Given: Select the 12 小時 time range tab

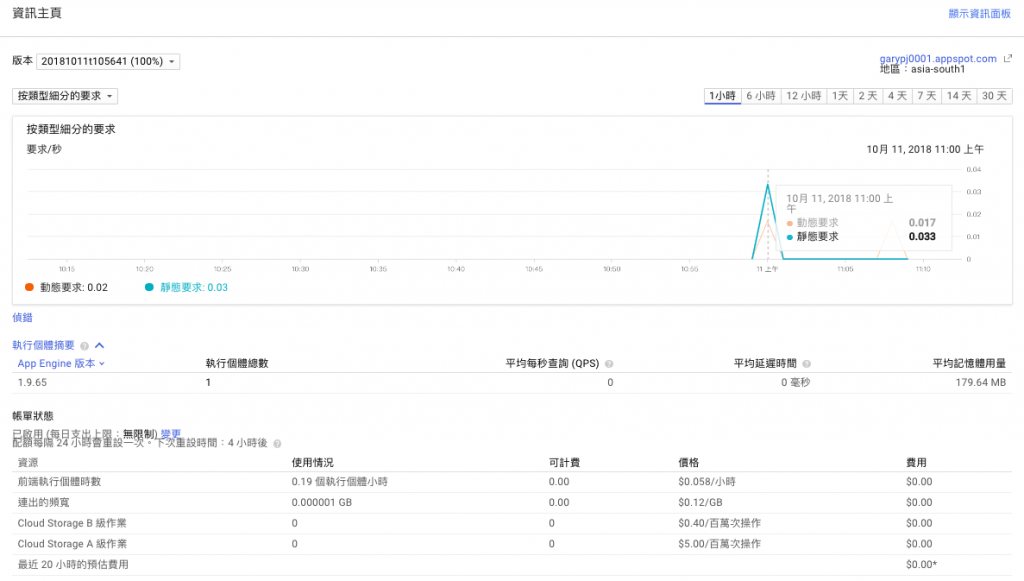Looking at the screenshot, I should tap(803, 96).
